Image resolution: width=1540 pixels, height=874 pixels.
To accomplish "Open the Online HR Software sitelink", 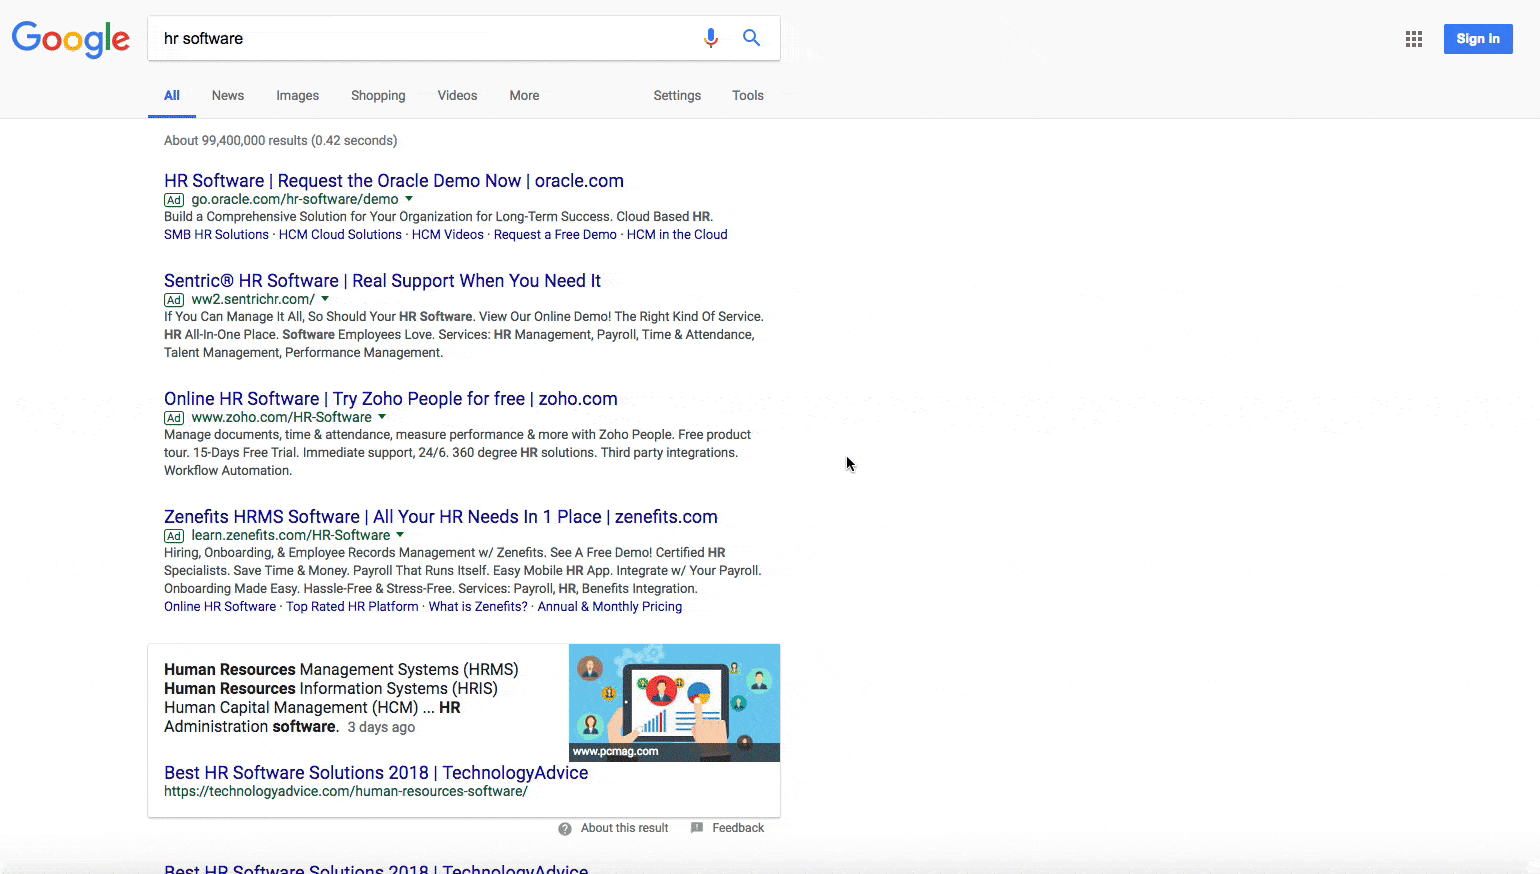I will 220,607.
